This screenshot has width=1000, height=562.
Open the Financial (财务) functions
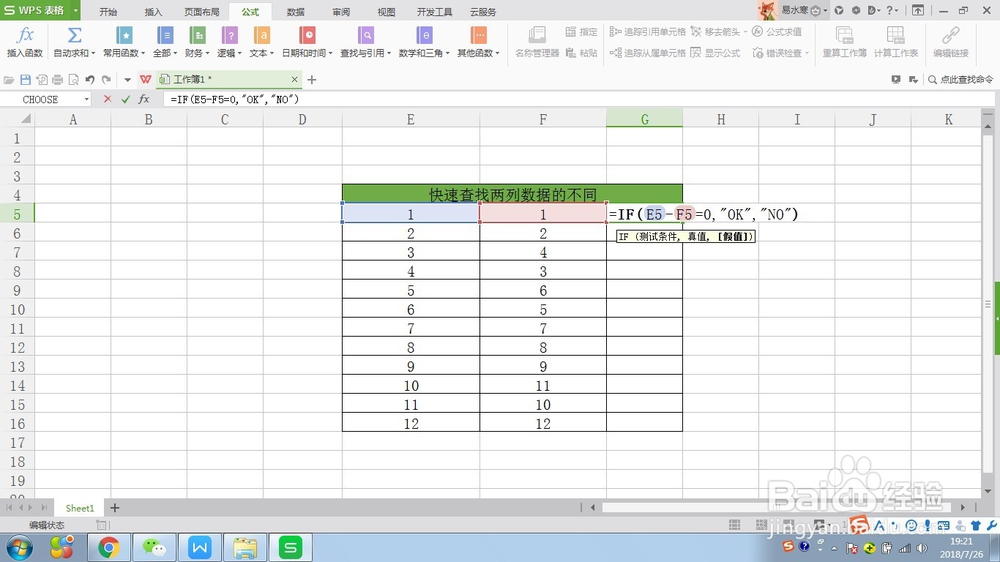pos(197,41)
